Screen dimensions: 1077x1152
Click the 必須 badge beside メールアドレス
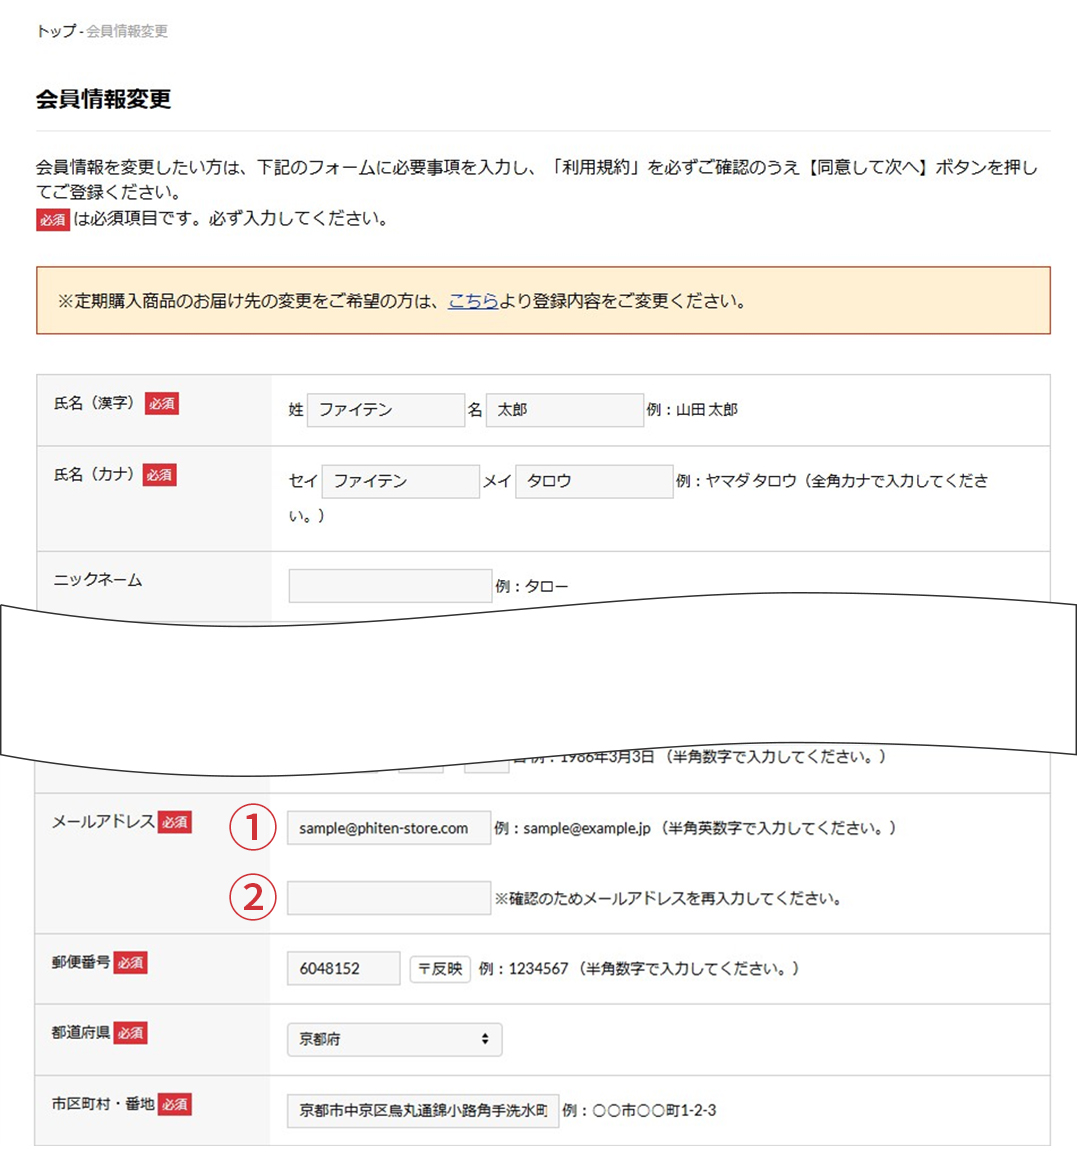click(x=174, y=822)
